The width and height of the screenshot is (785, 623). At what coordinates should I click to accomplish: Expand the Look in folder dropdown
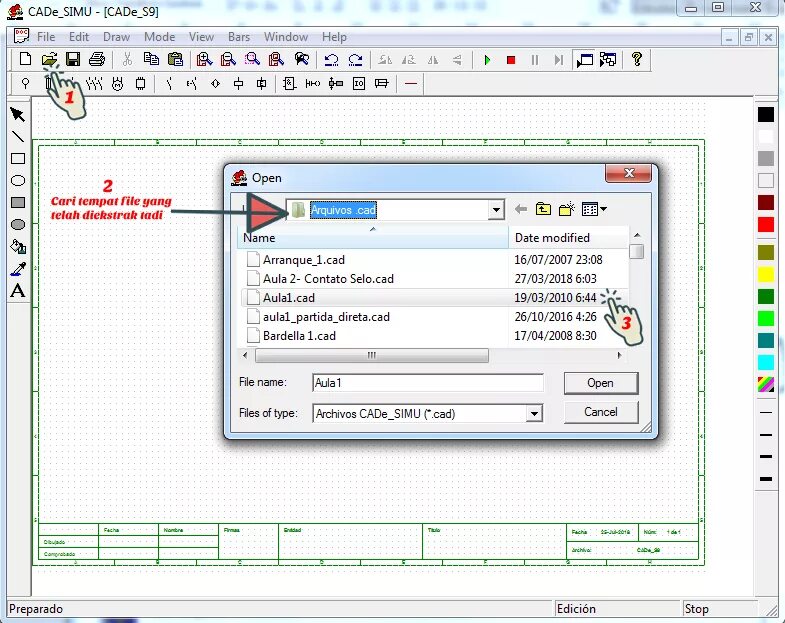496,209
